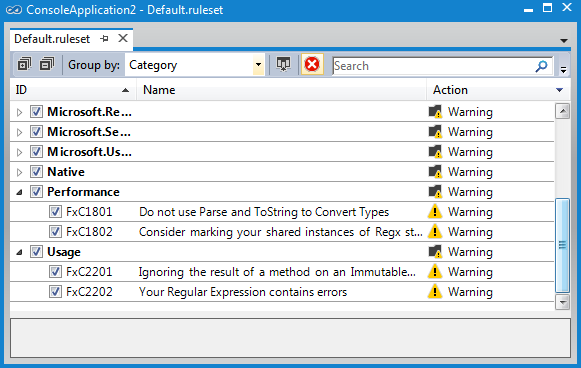Disable rule FxC2201 checkbox
The width and height of the screenshot is (581, 368).
[55, 272]
